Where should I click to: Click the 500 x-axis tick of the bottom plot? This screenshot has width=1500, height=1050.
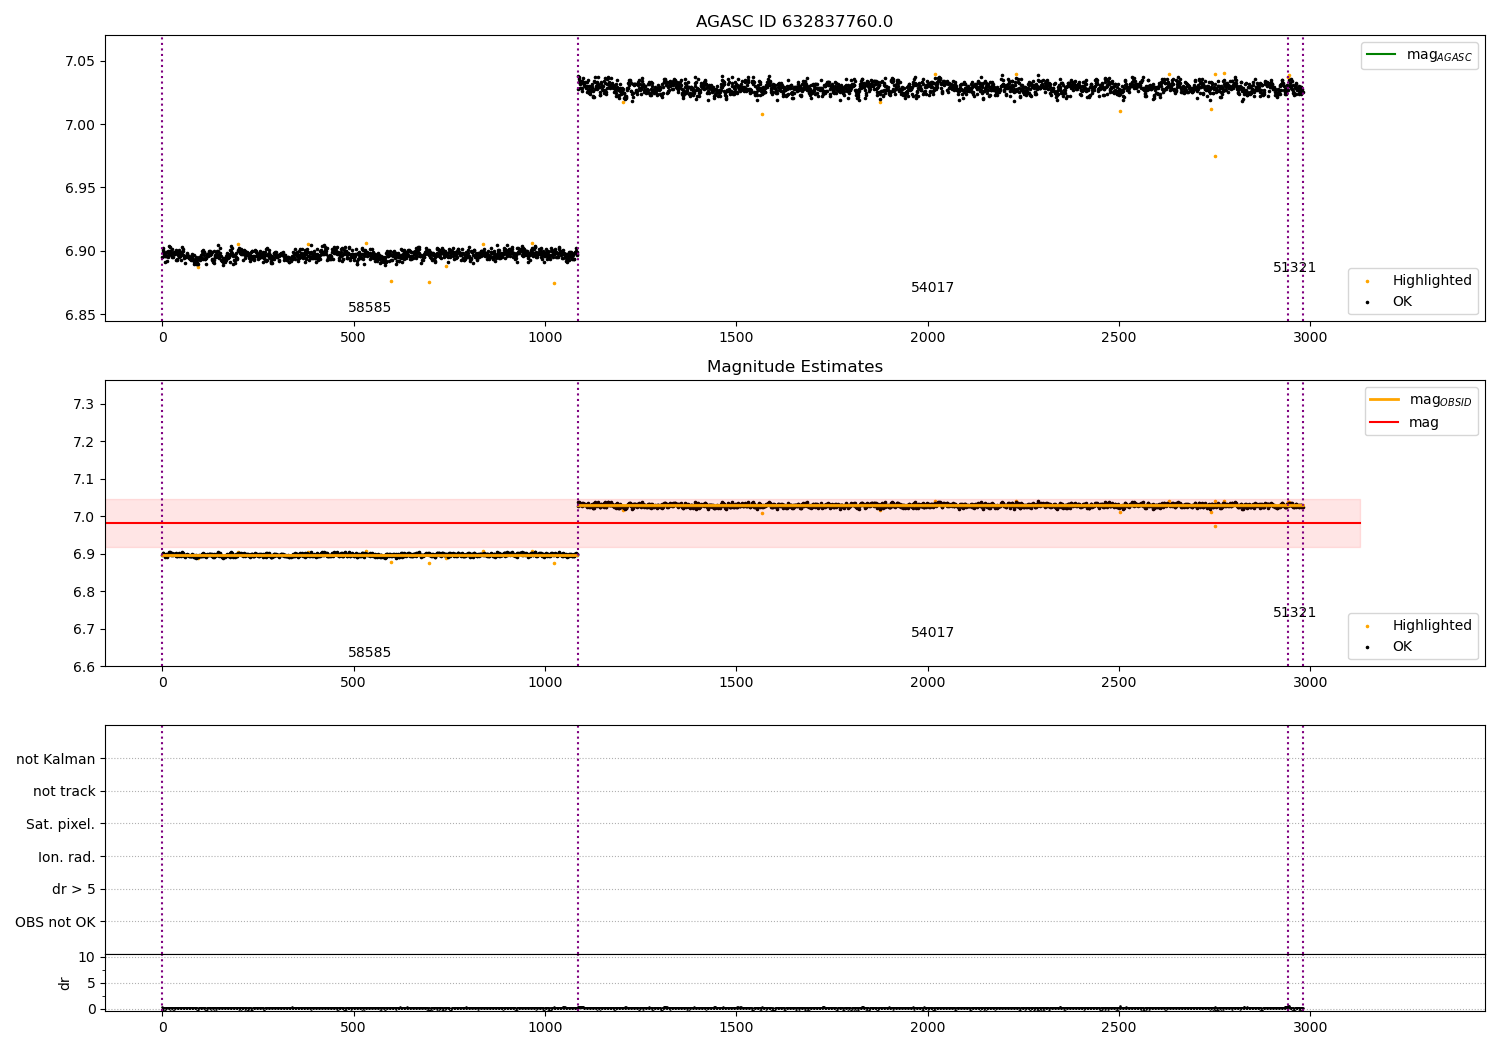[353, 1027]
